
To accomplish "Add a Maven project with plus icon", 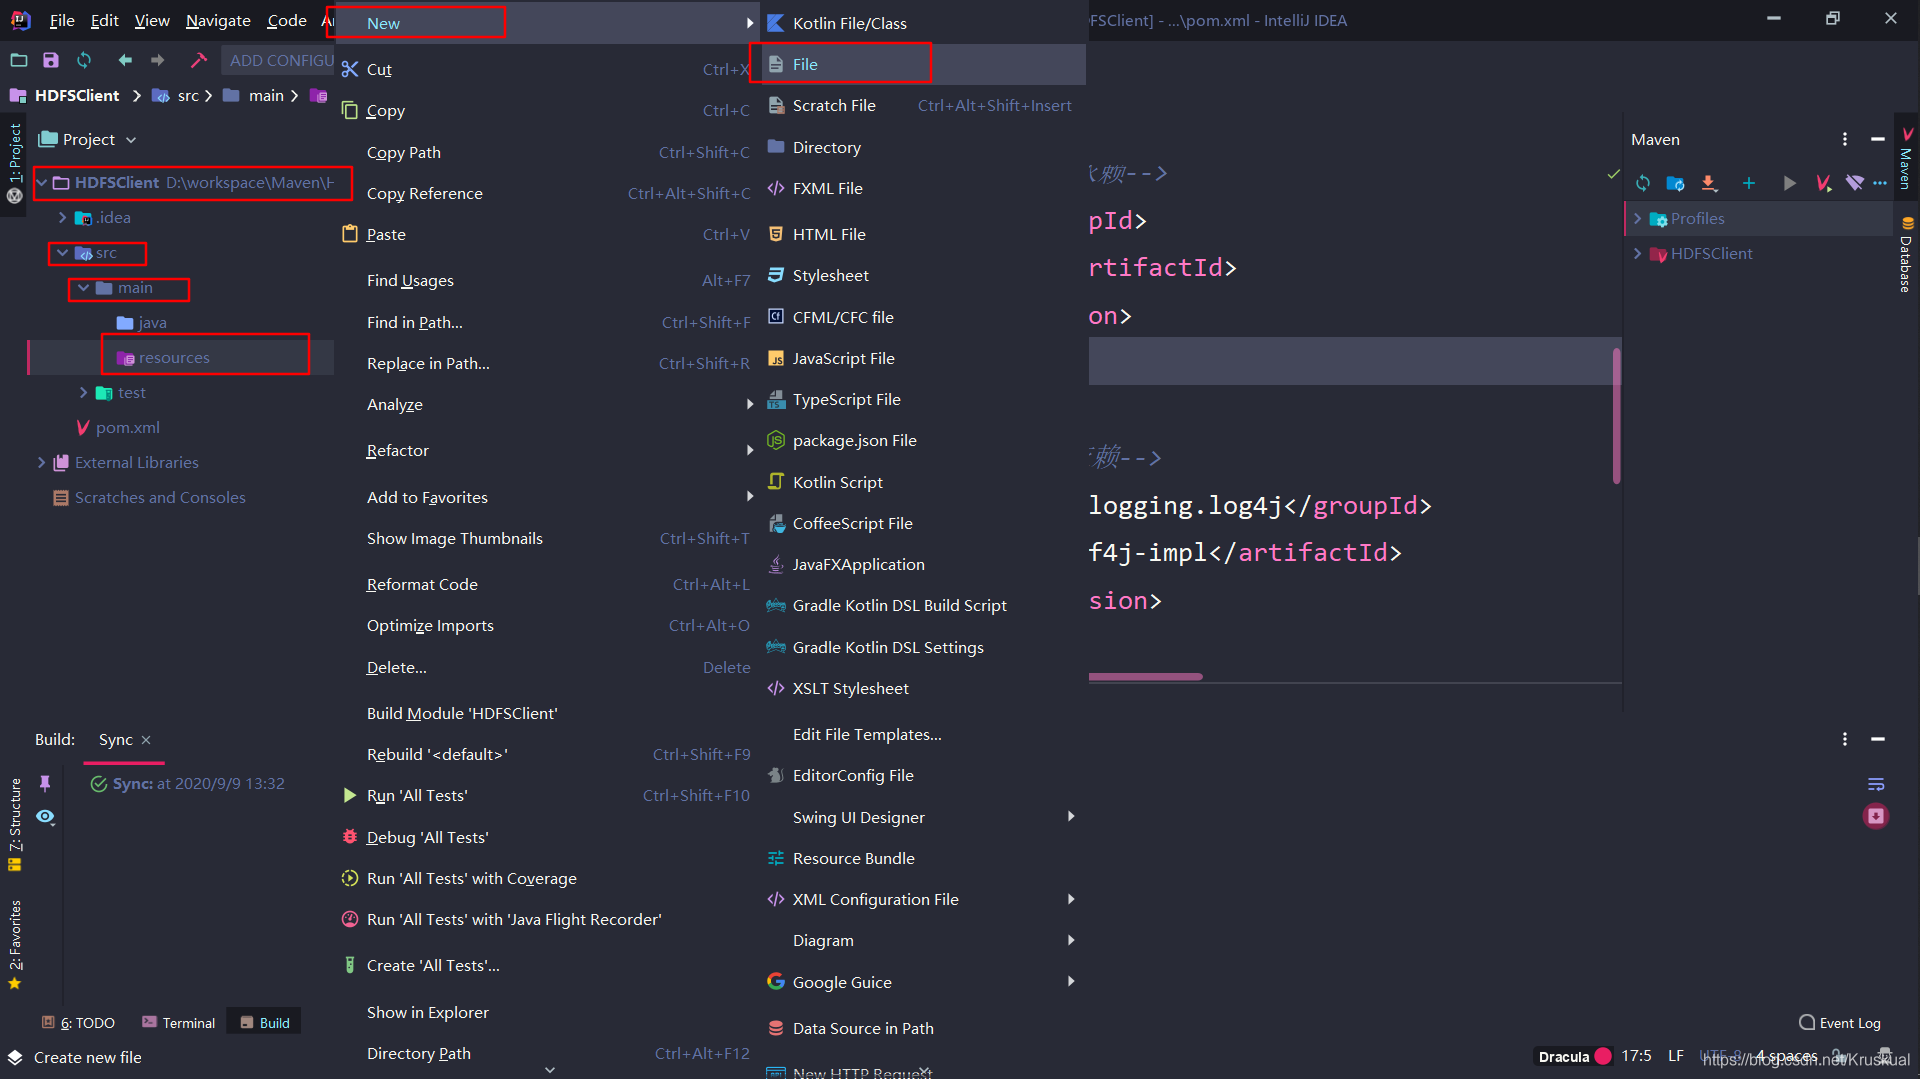I will coord(1749,183).
